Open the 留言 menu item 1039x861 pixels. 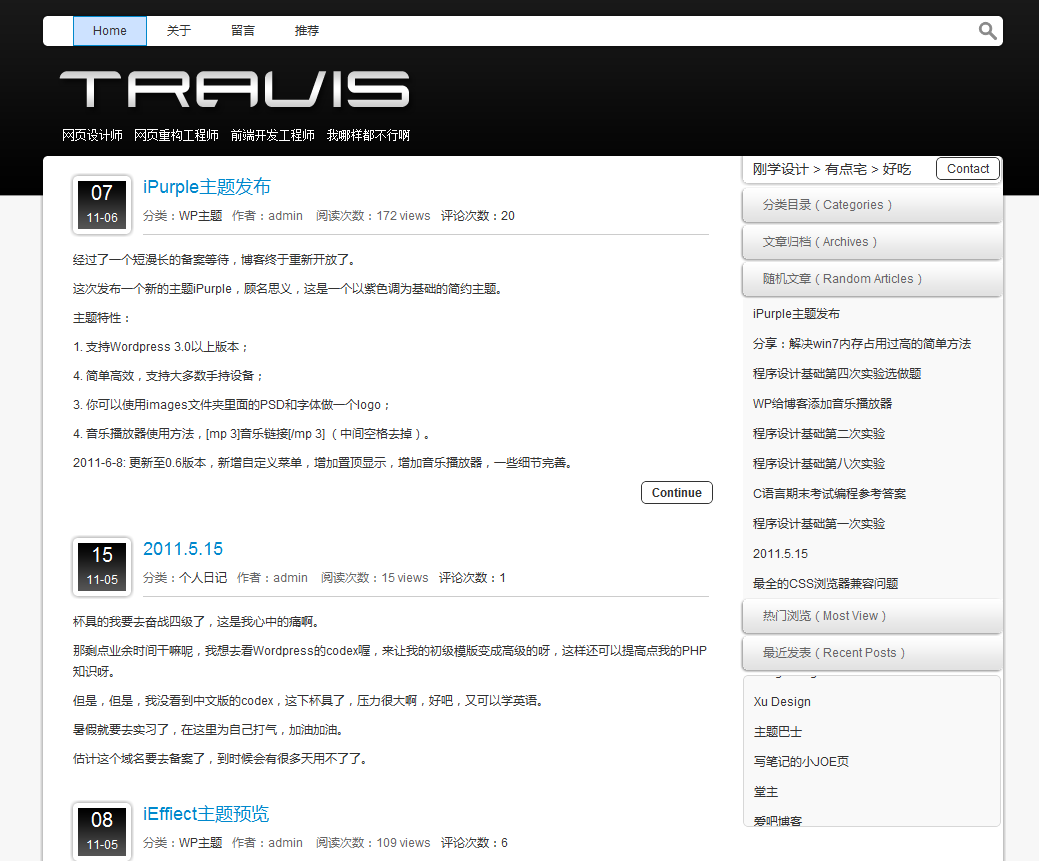[x=243, y=31]
